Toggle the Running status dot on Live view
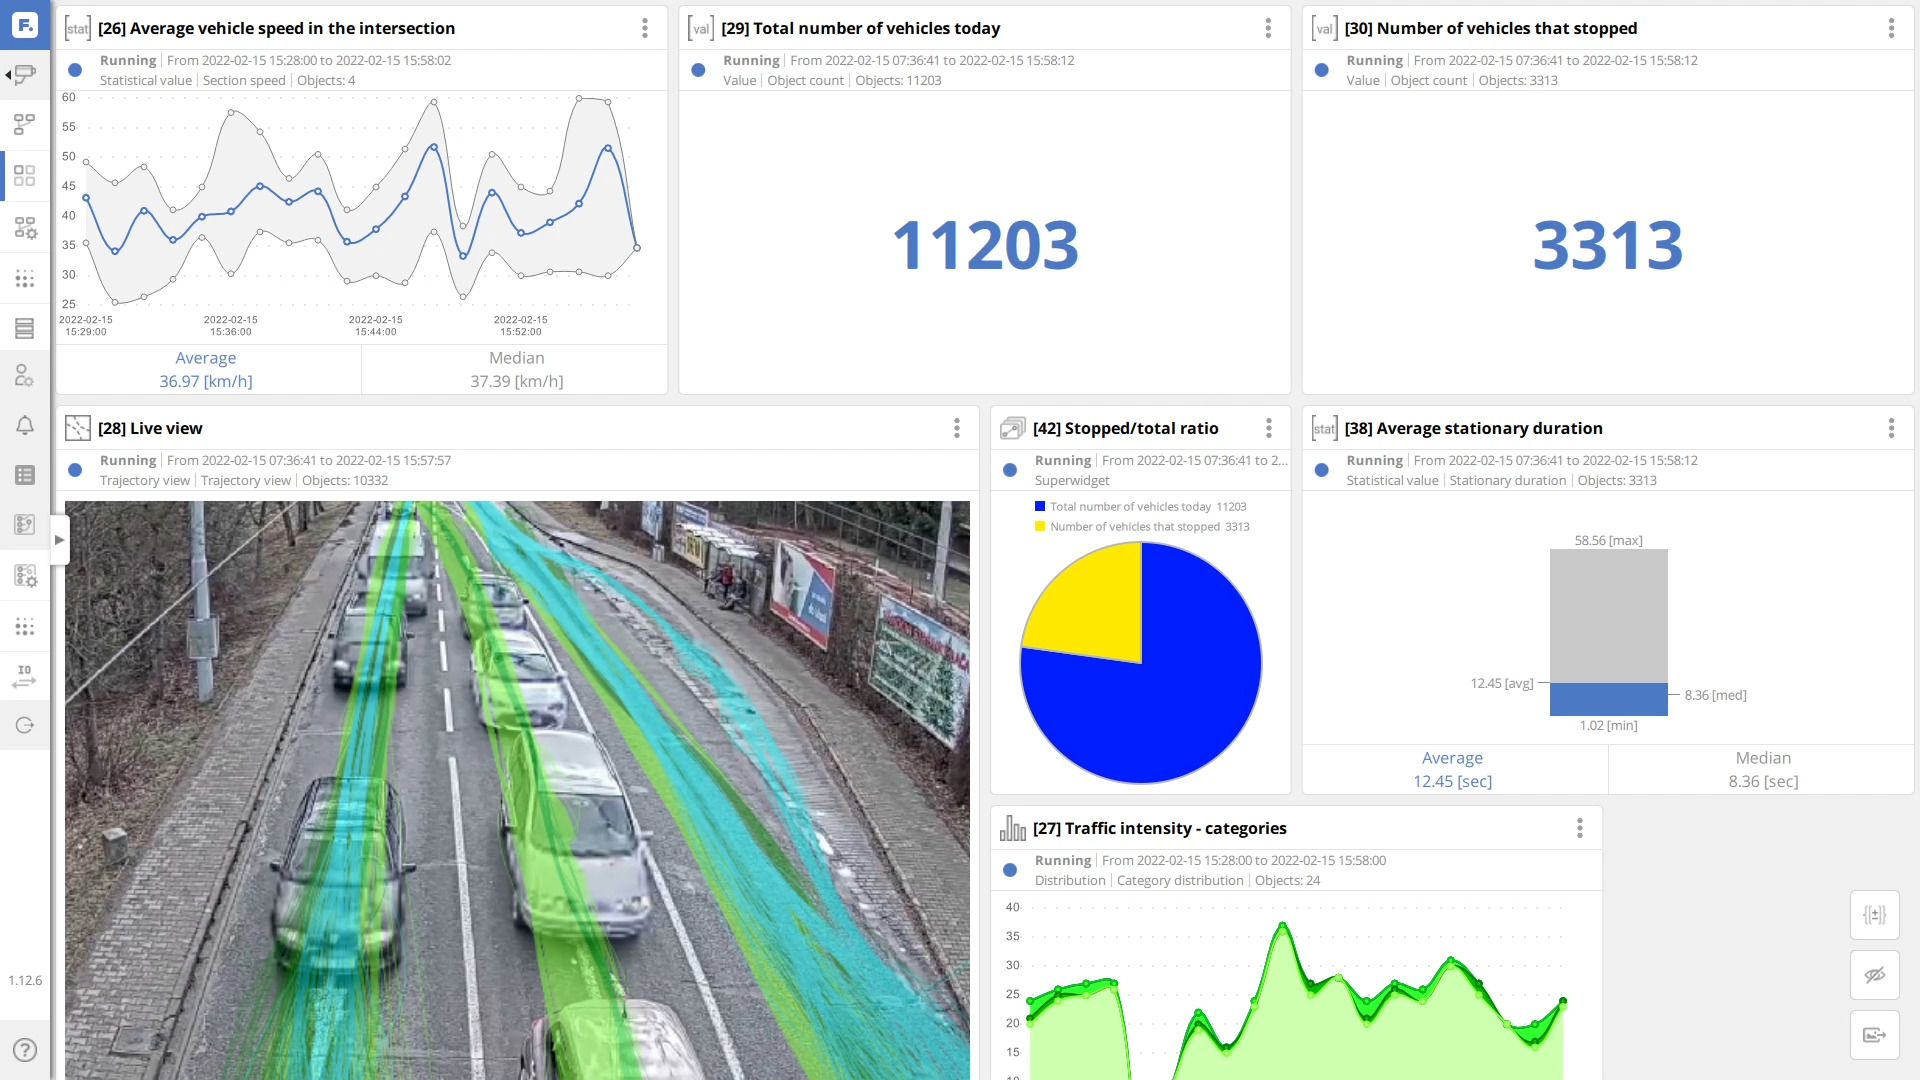 click(x=75, y=470)
